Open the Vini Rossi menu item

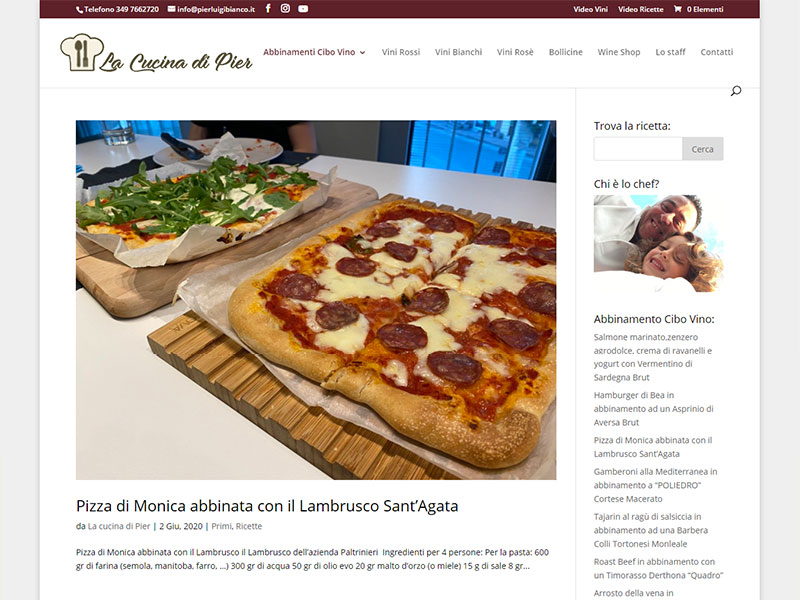(401, 52)
